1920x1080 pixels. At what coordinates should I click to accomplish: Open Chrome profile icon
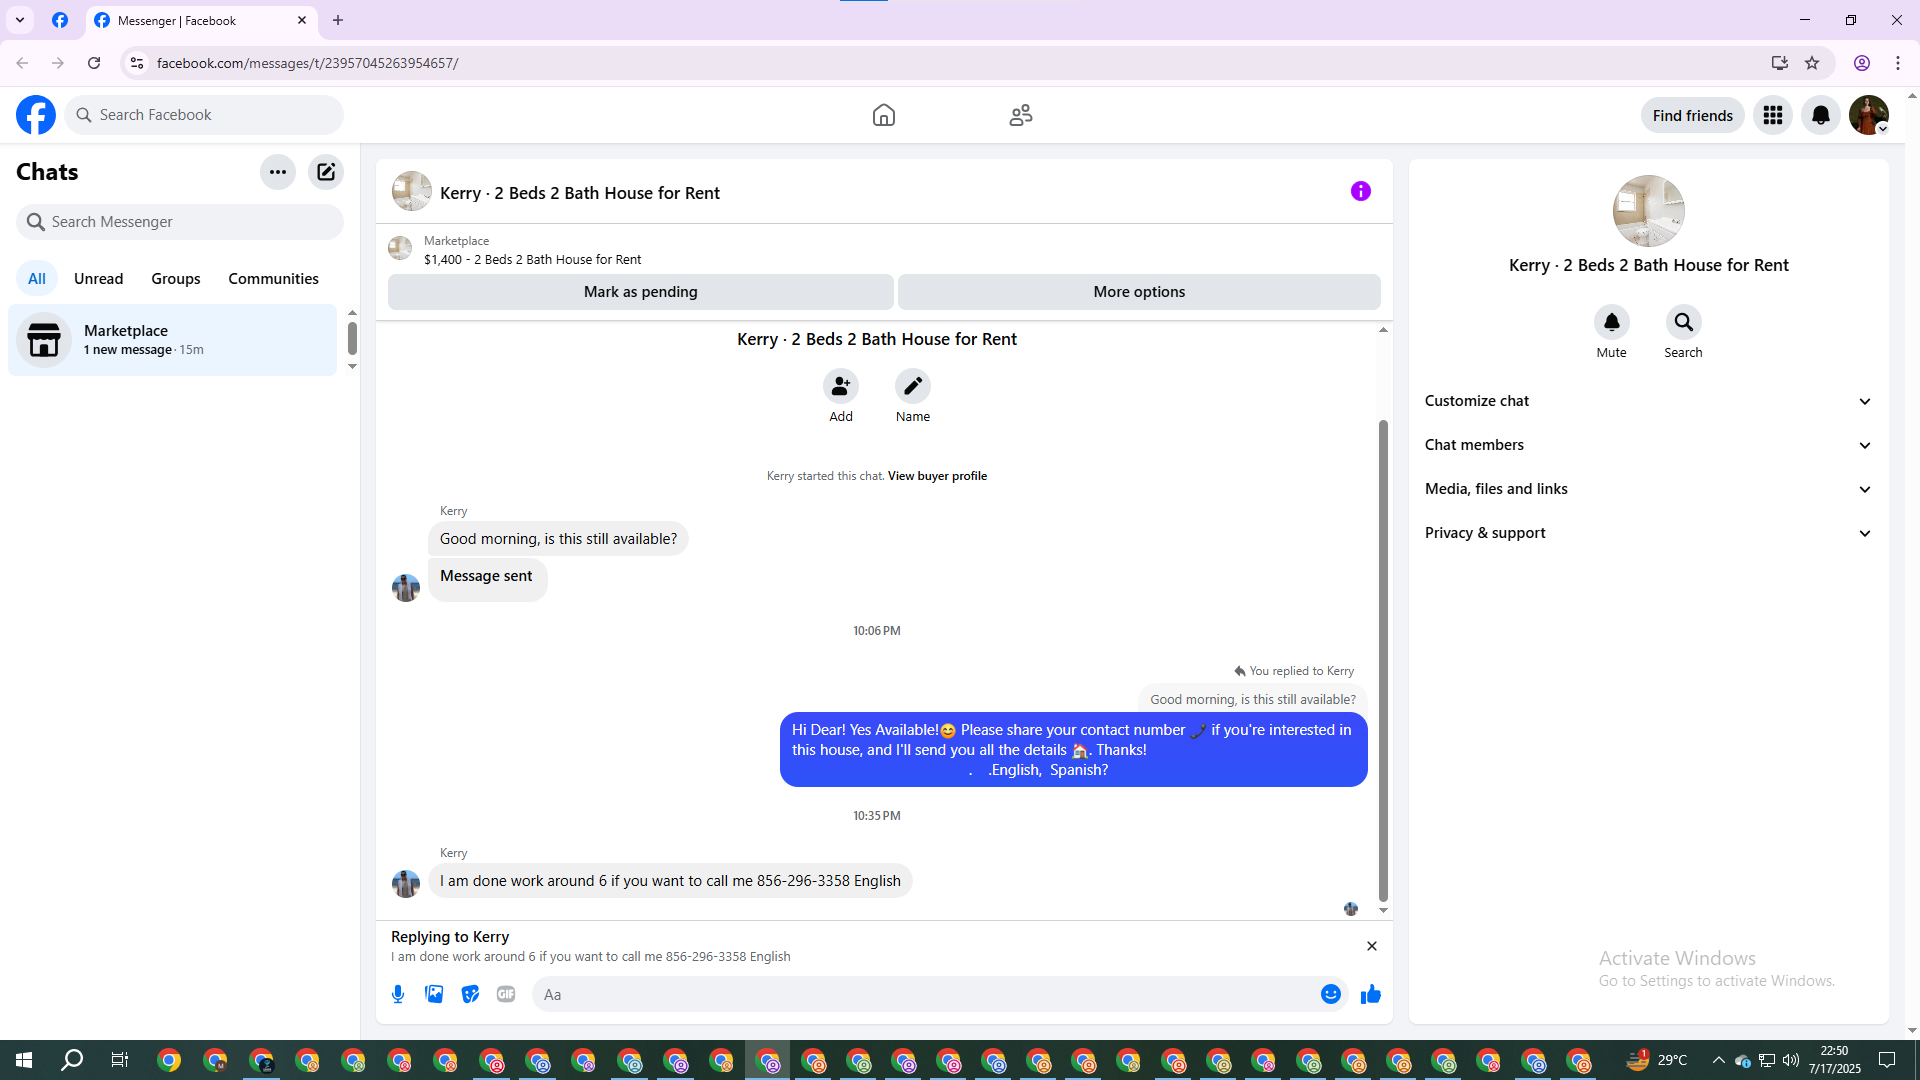point(1862,63)
